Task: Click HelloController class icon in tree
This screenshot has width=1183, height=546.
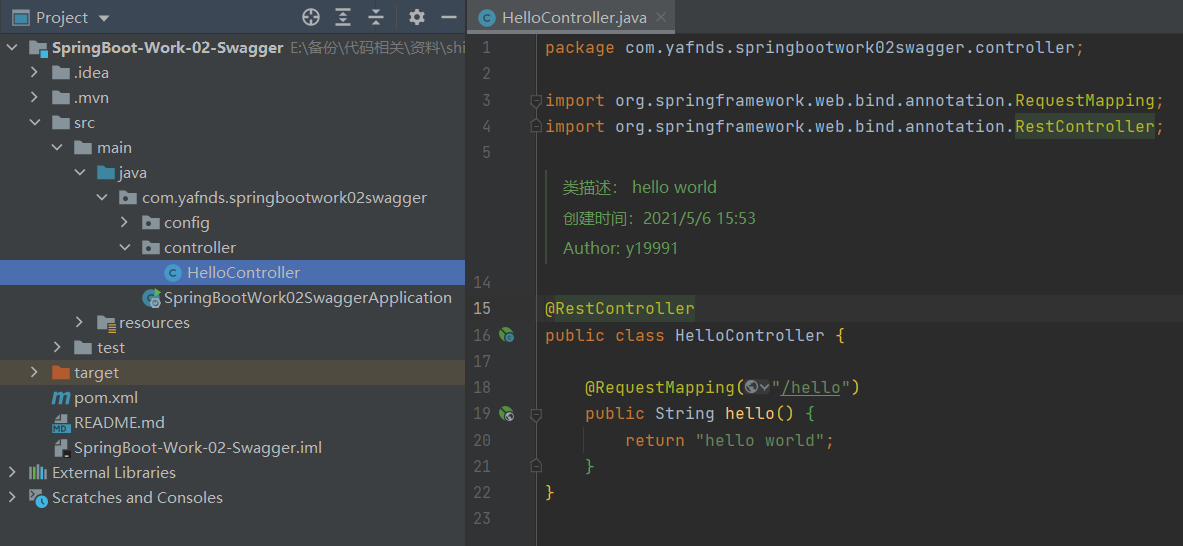Action: (x=173, y=273)
